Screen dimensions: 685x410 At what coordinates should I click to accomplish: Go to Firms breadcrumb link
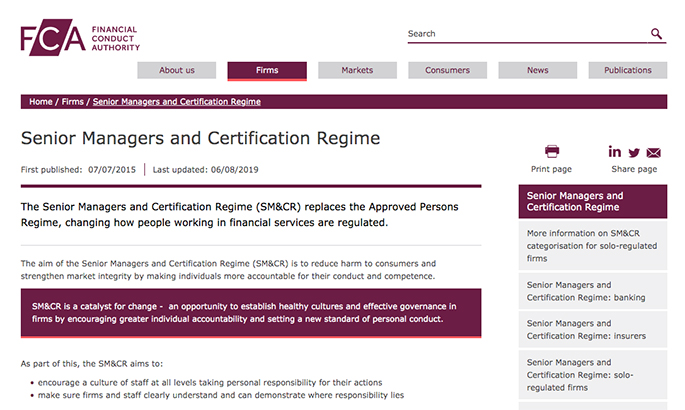tap(73, 102)
